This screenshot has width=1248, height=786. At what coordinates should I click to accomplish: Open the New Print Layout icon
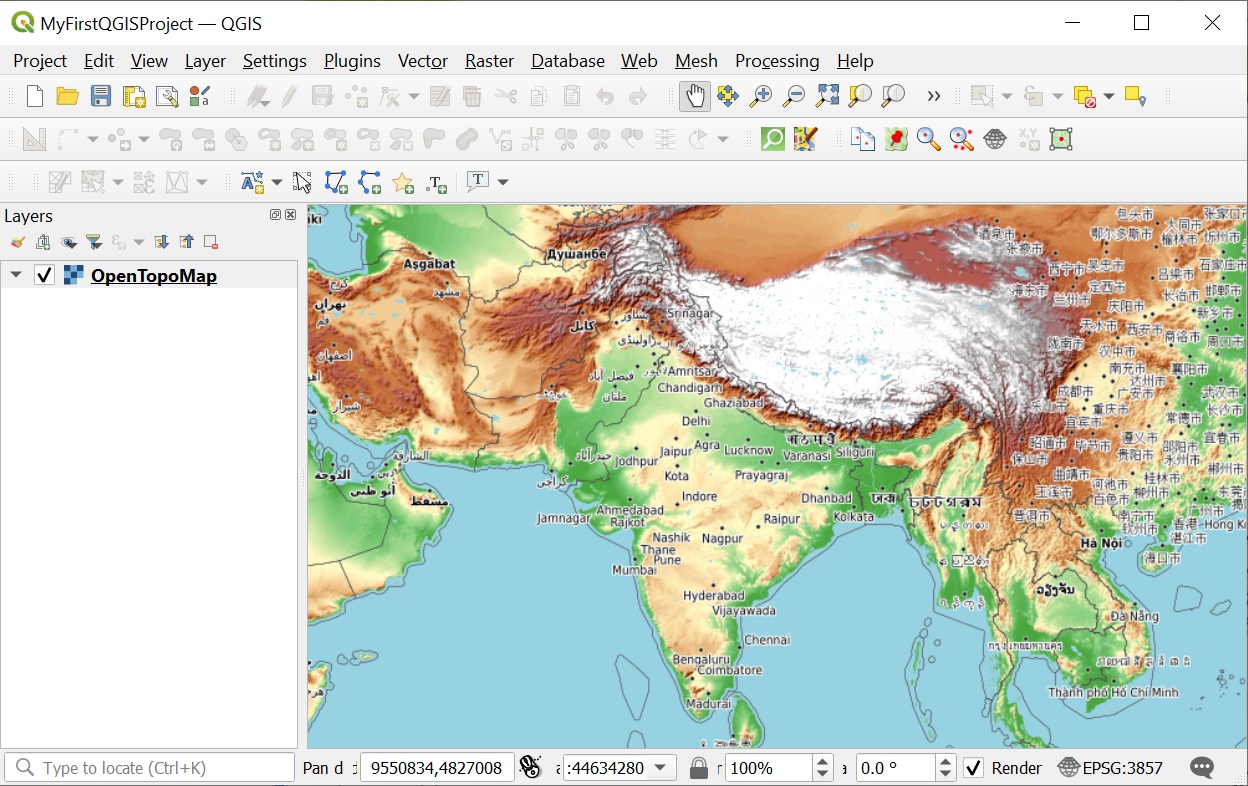click(x=134, y=96)
